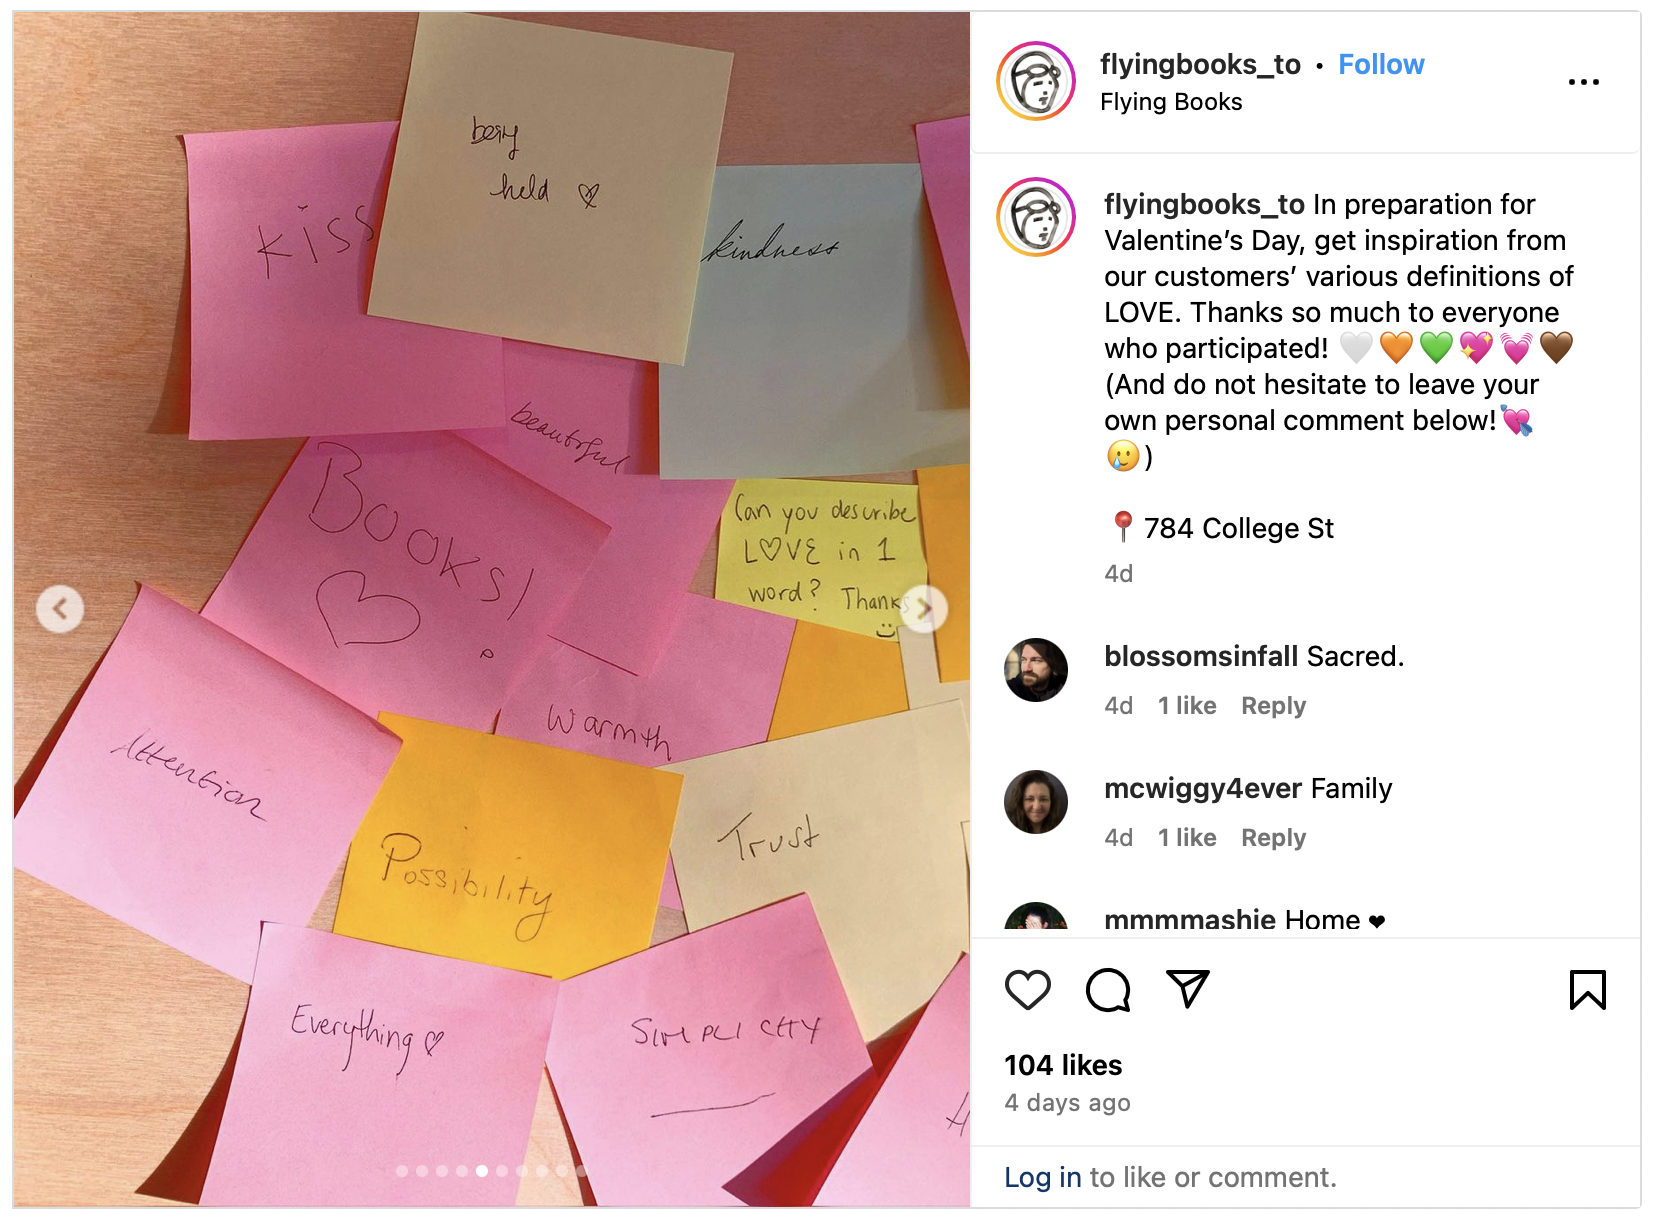This screenshot has height=1230, width=1660.
Task: Open flyingbooks_to profile picture in header
Action: pyautogui.click(x=1036, y=81)
